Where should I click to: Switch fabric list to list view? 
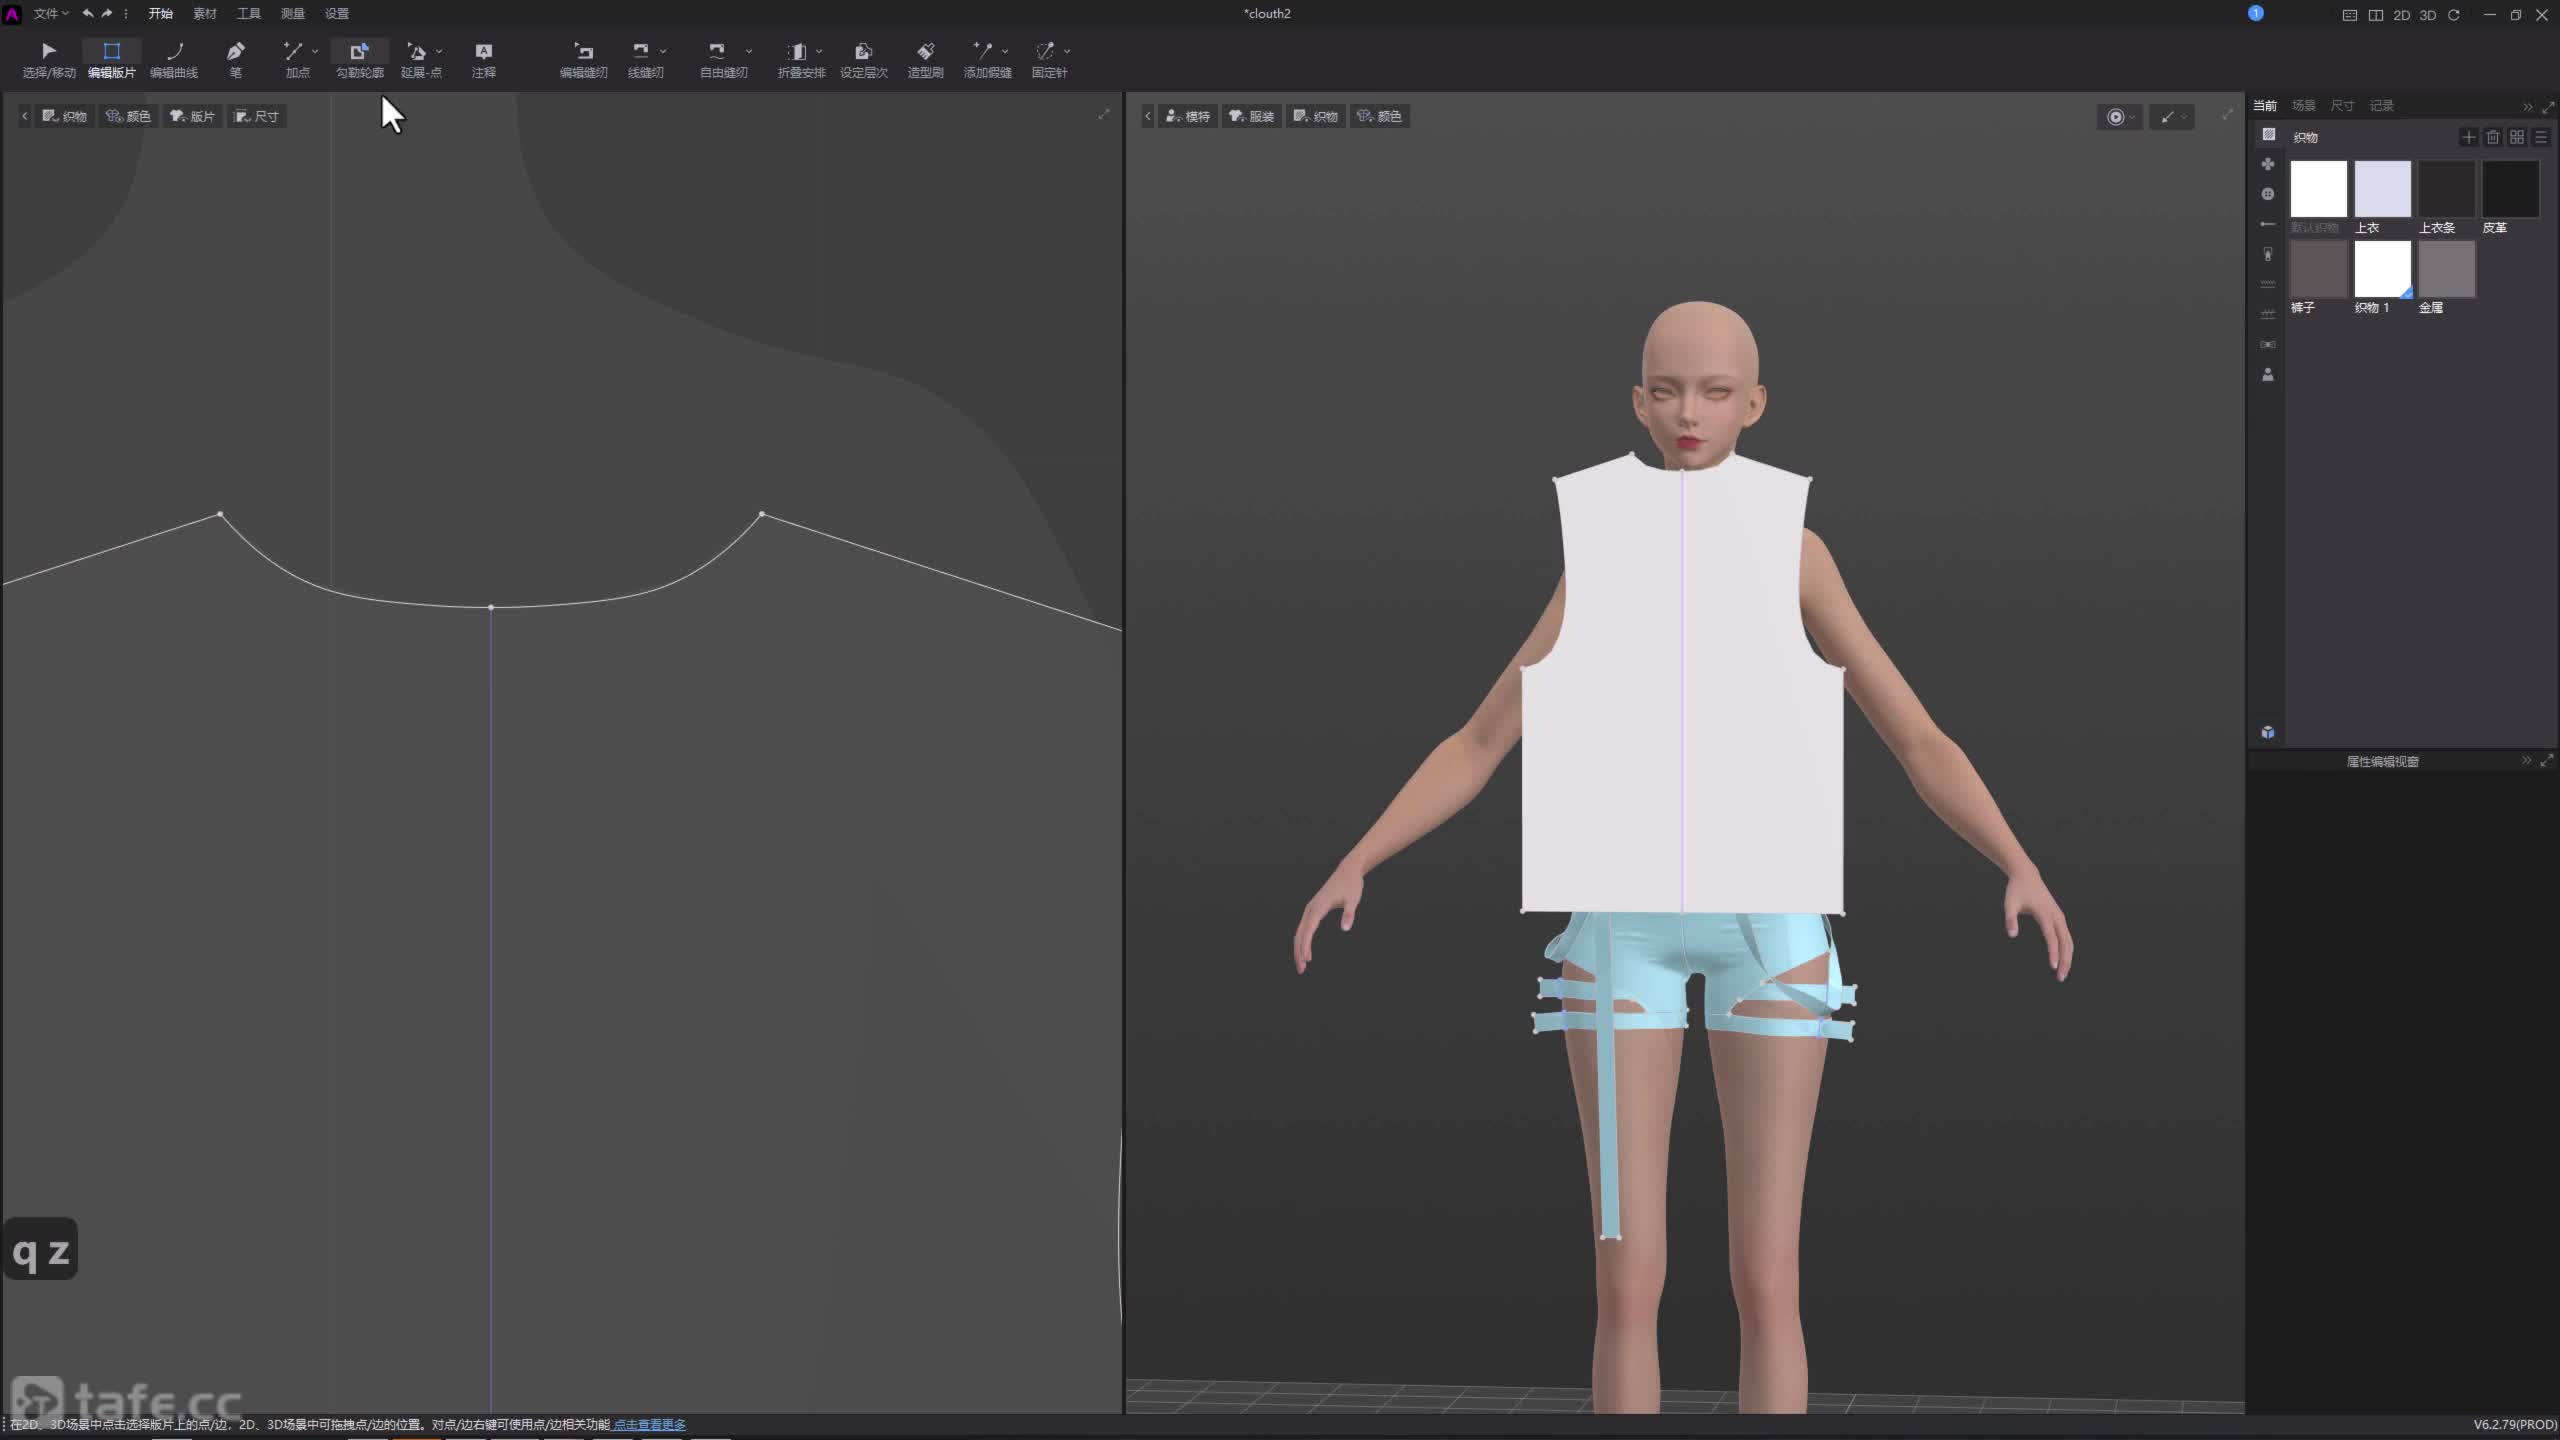pyautogui.click(x=2541, y=137)
